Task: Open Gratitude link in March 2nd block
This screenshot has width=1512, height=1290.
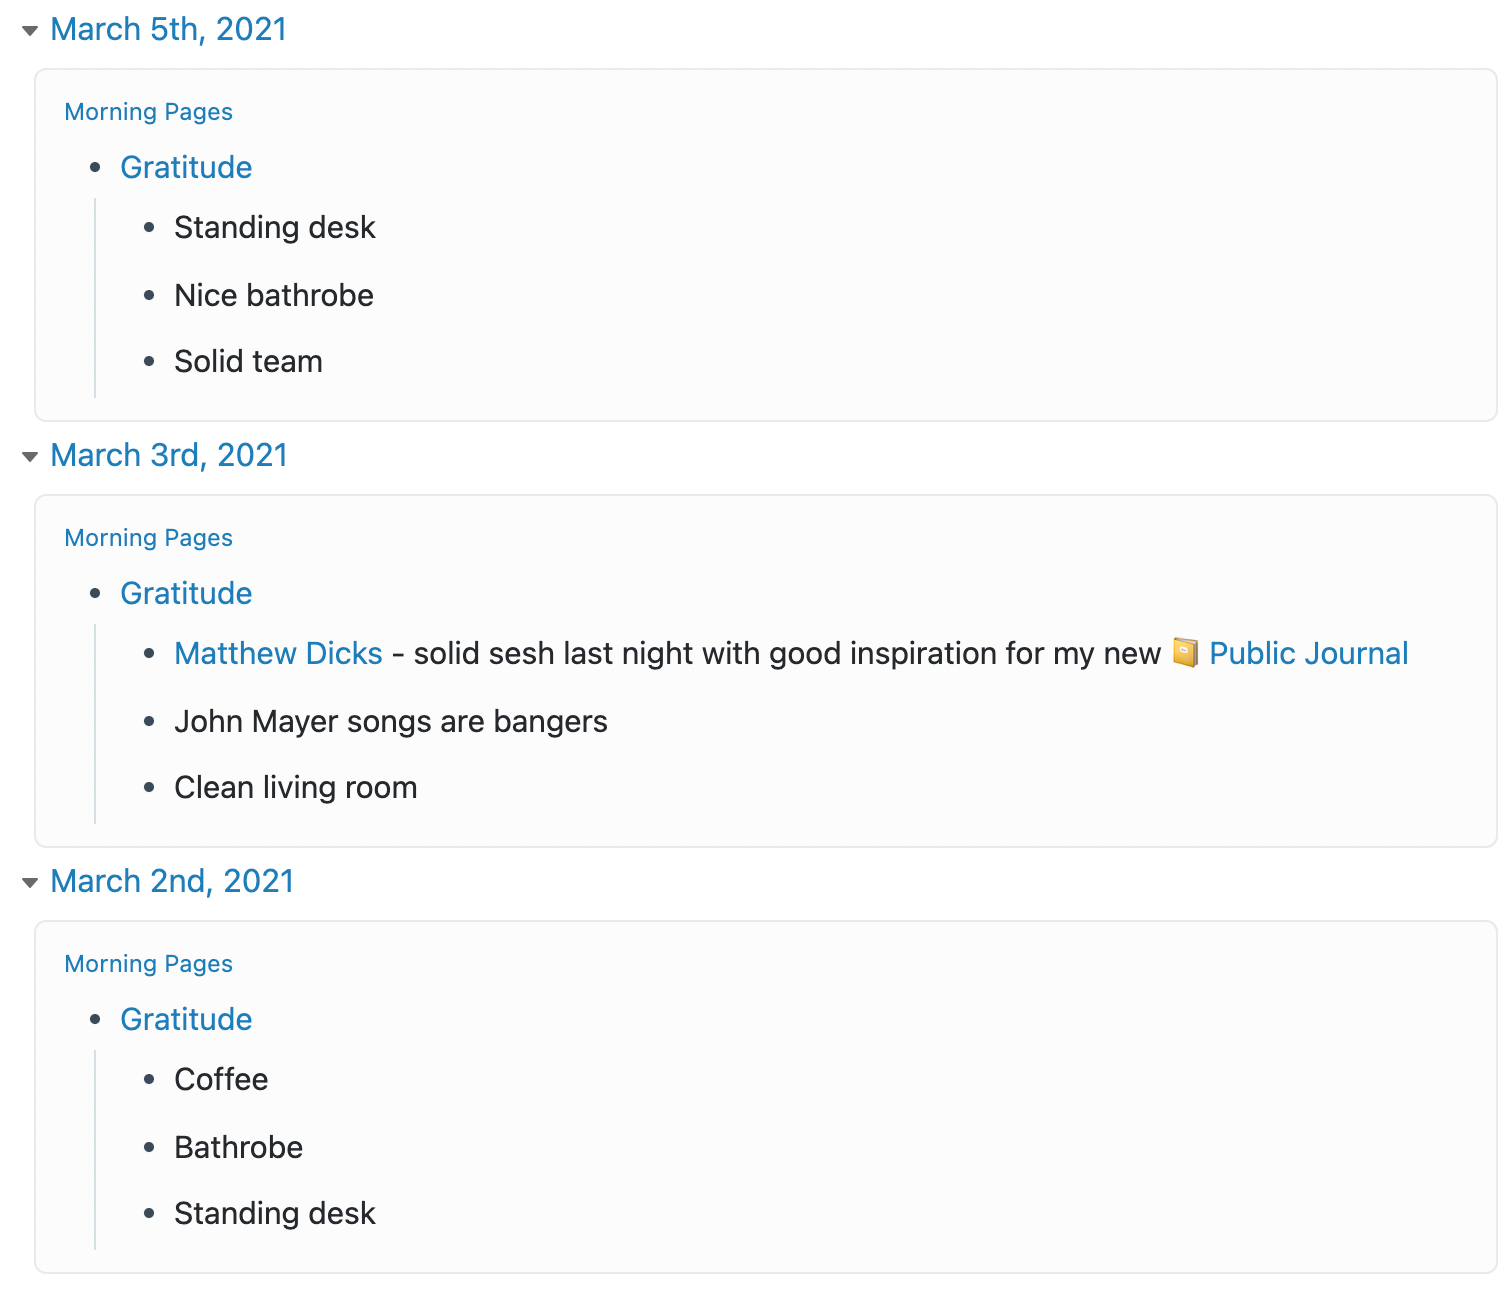Action: pos(186,1019)
